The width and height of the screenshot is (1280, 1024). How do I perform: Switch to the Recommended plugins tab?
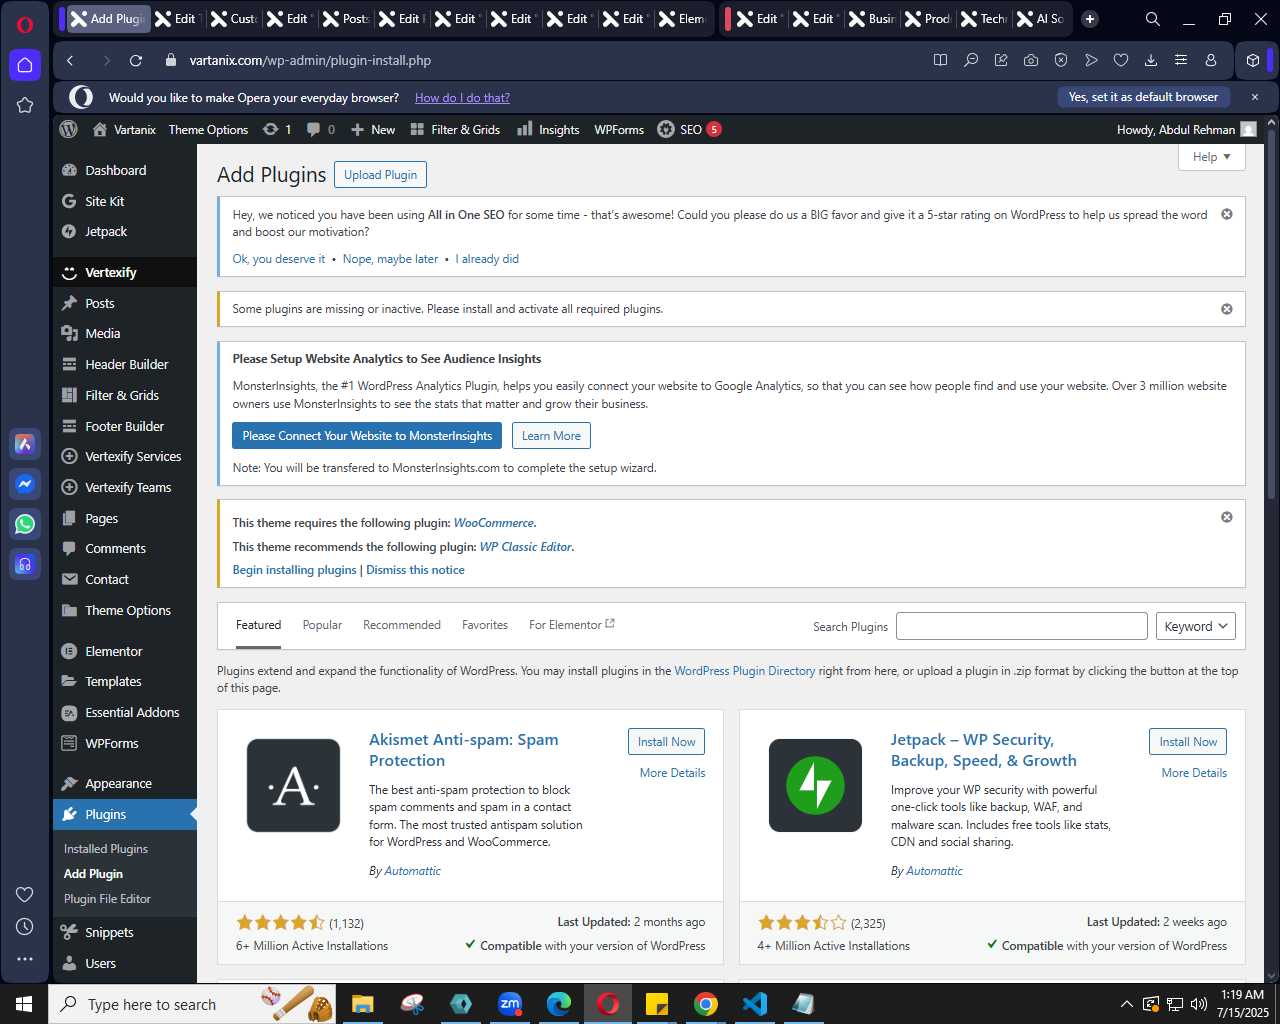(402, 625)
